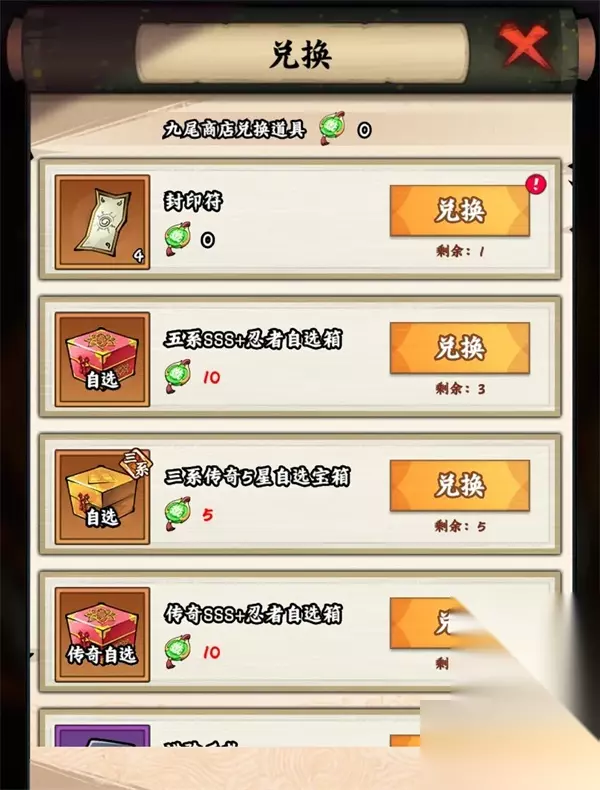Click the 兑换 button for 传奇SSS+忍者自选箱
Viewport: 600px width, 790px height.
coord(428,623)
